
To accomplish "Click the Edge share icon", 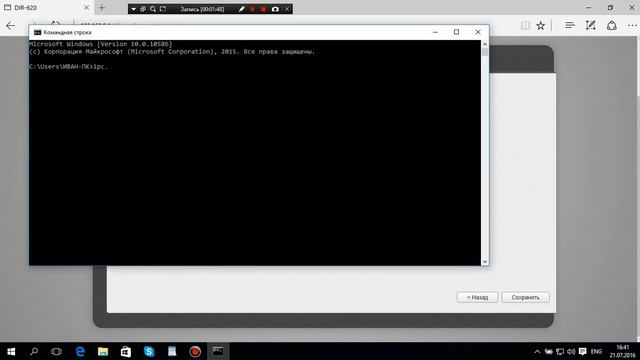I will tap(611, 26).
